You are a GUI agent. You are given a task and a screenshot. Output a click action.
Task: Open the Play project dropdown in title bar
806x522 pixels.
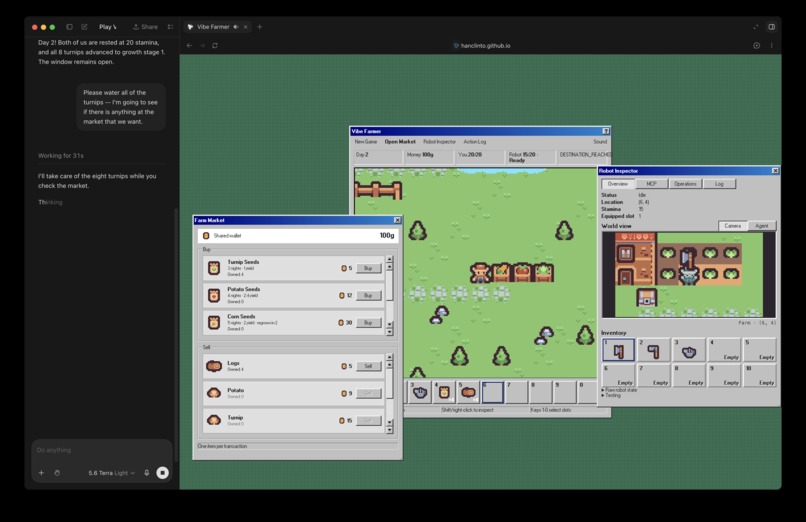[107, 27]
